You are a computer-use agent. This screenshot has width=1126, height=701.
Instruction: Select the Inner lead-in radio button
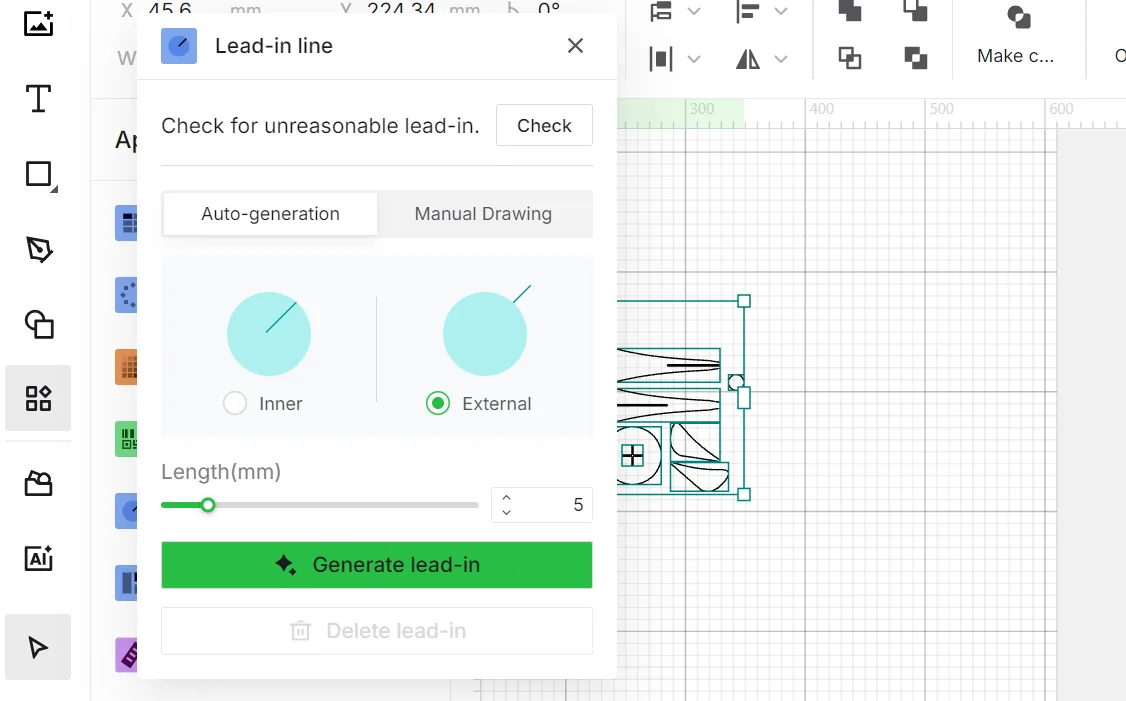(x=235, y=404)
